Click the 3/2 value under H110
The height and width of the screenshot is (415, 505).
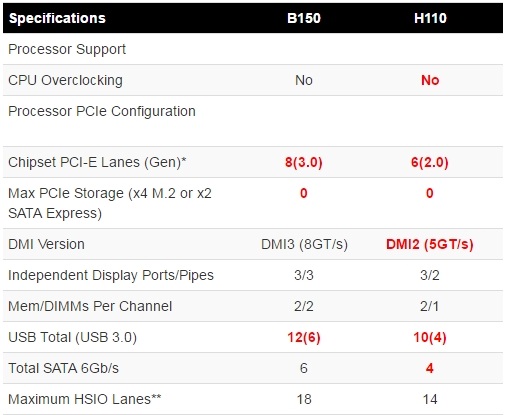pos(430,275)
